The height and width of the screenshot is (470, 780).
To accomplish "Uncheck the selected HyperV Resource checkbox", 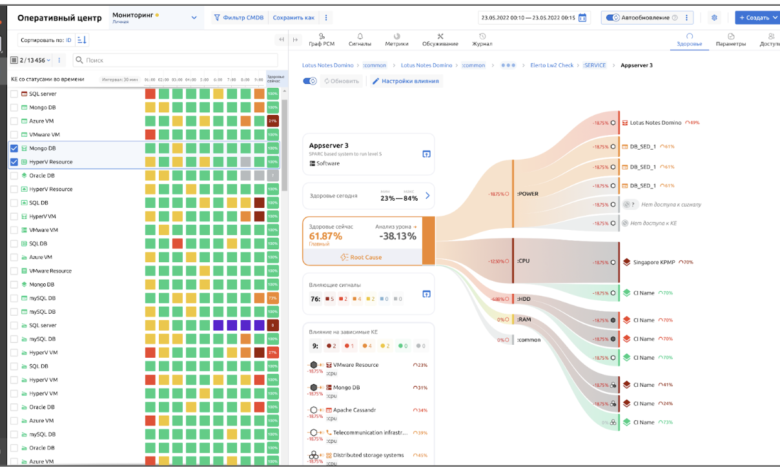I will click(x=14, y=162).
